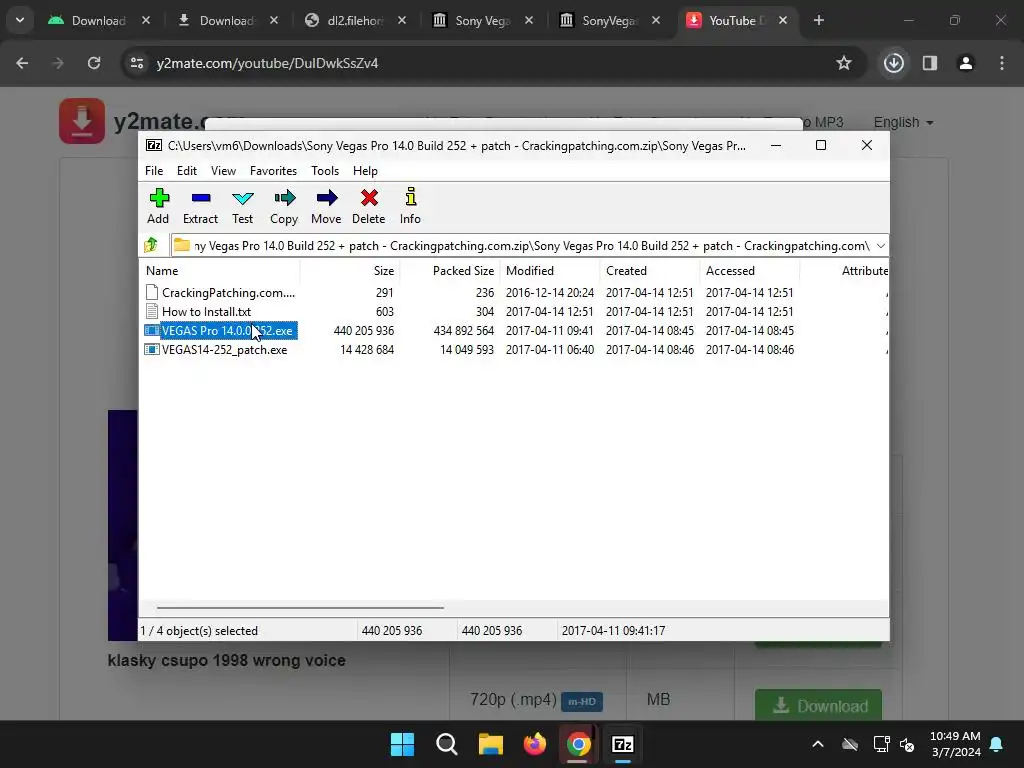Toggle the Chrome side panel icon

(x=930, y=63)
